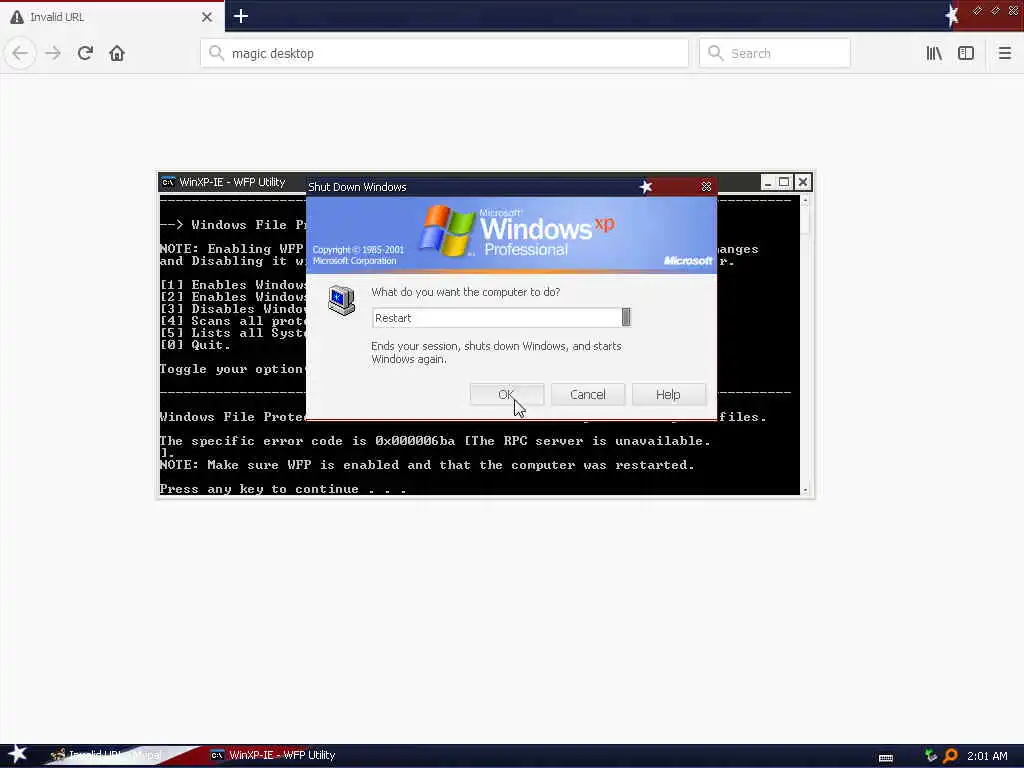The width and height of the screenshot is (1024, 768).
Task: Click the 'What do you want the computer to do?' label
Action: pyautogui.click(x=466, y=292)
